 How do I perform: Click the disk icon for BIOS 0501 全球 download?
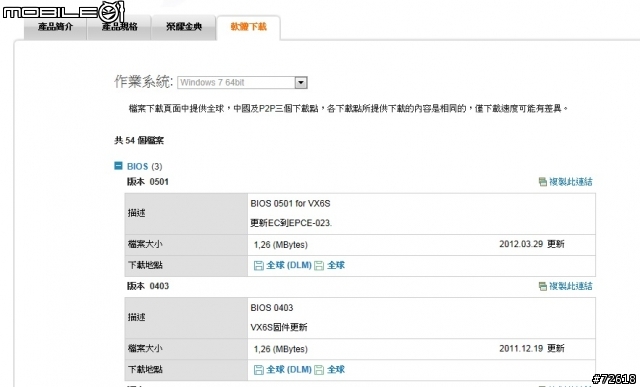pyautogui.click(x=319, y=266)
